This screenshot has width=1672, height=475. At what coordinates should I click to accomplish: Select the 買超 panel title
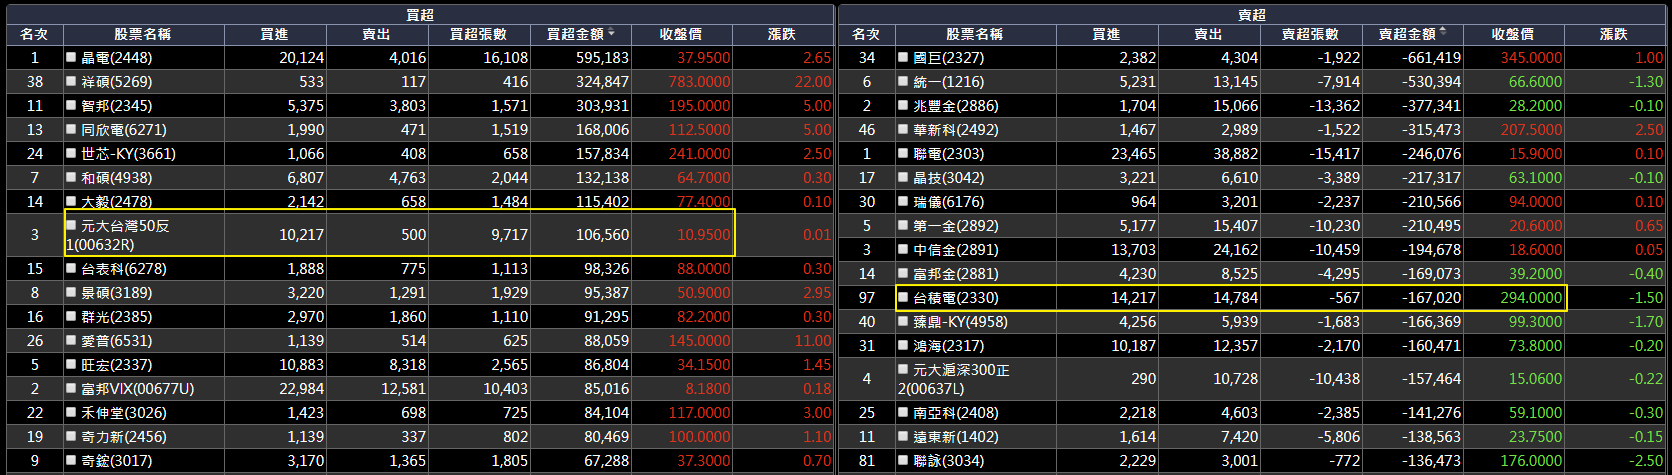point(420,14)
